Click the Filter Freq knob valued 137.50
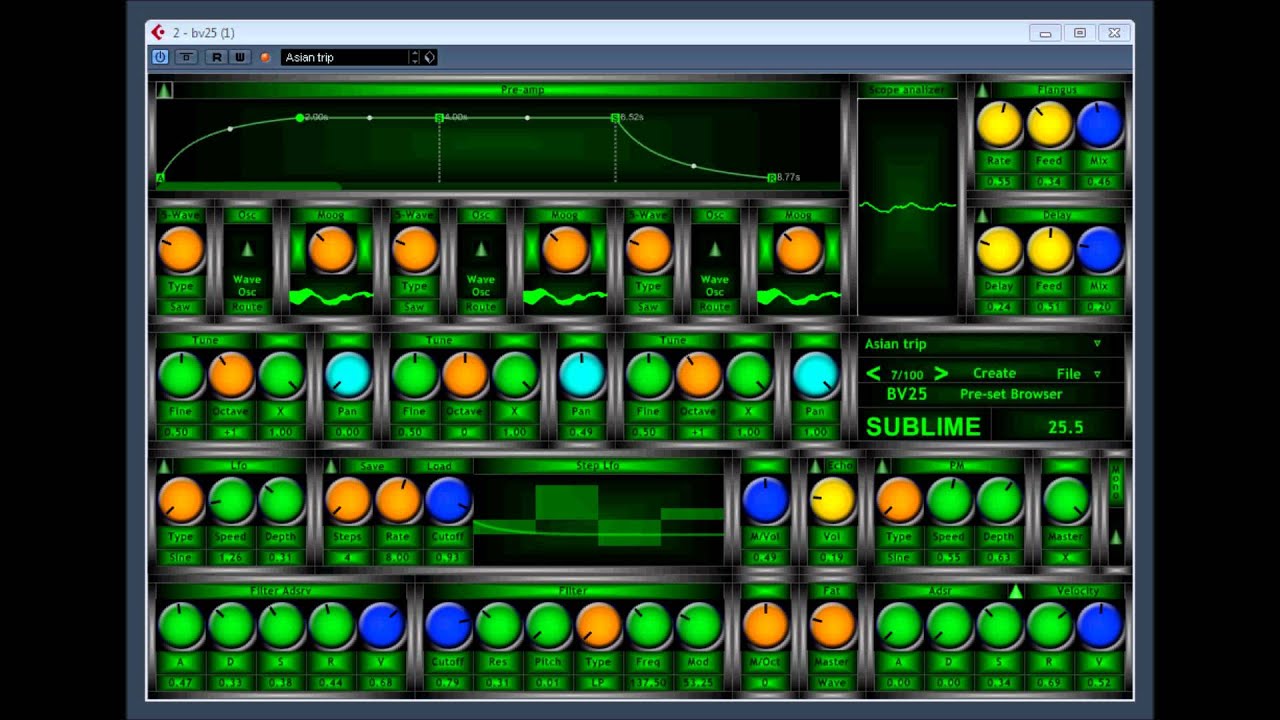Viewport: 1280px width, 720px height. click(648, 625)
